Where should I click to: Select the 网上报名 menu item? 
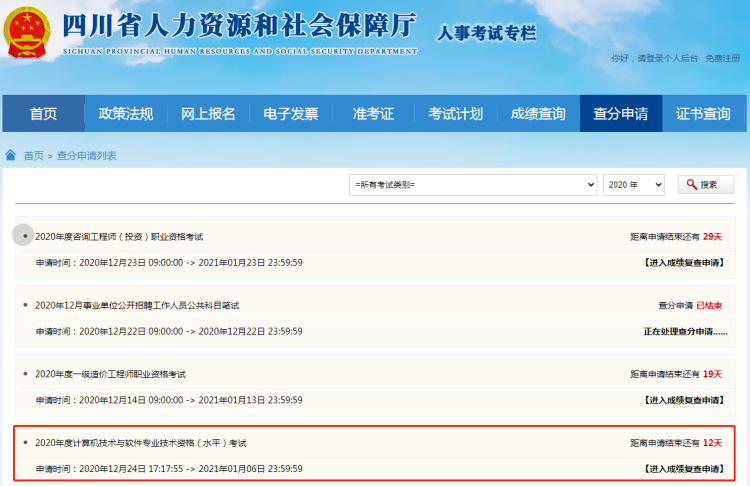tap(208, 113)
